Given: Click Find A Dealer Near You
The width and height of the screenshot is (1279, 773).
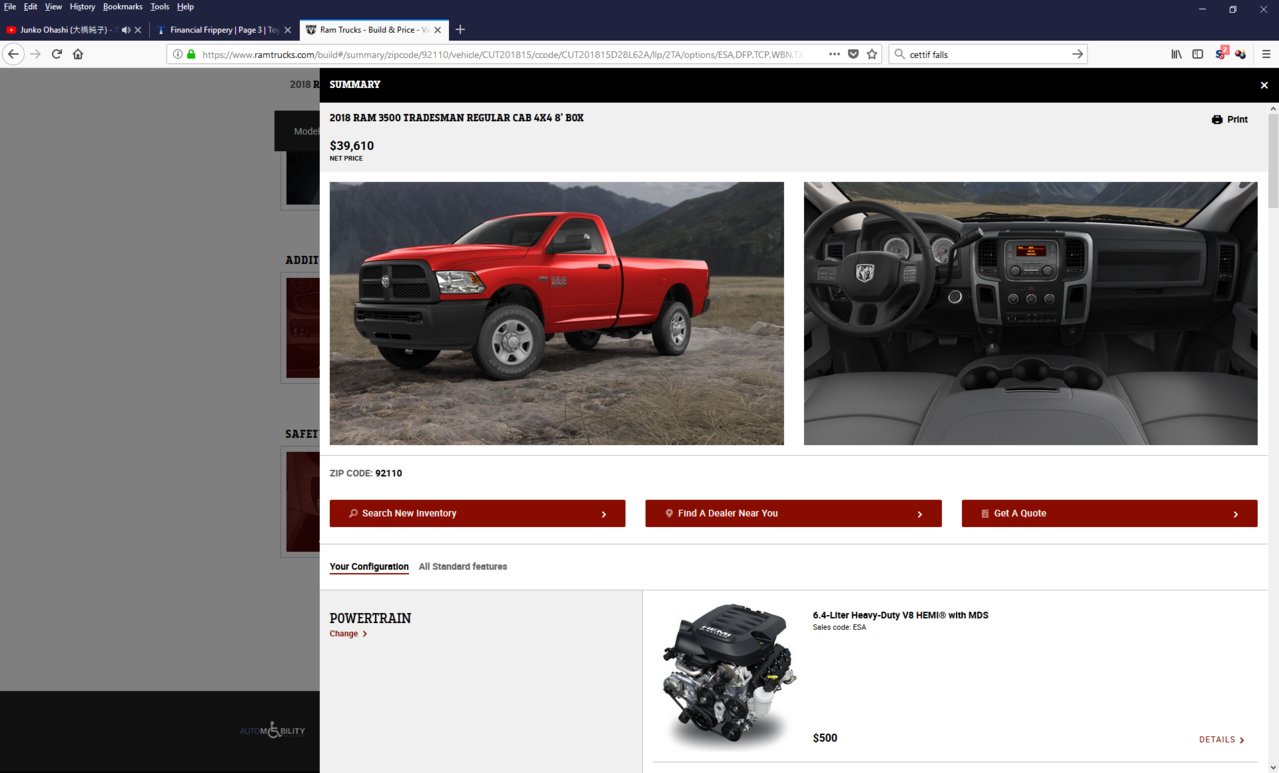Looking at the screenshot, I should [793, 514].
